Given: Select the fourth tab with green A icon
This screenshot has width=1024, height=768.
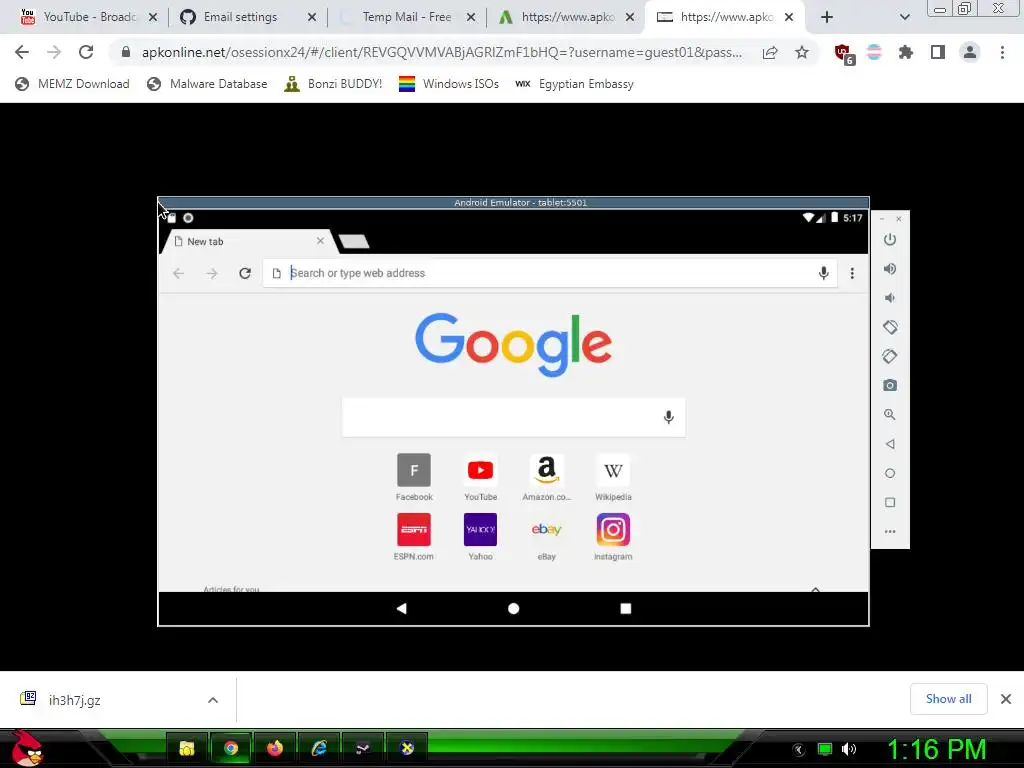Looking at the screenshot, I should pyautogui.click(x=566, y=17).
